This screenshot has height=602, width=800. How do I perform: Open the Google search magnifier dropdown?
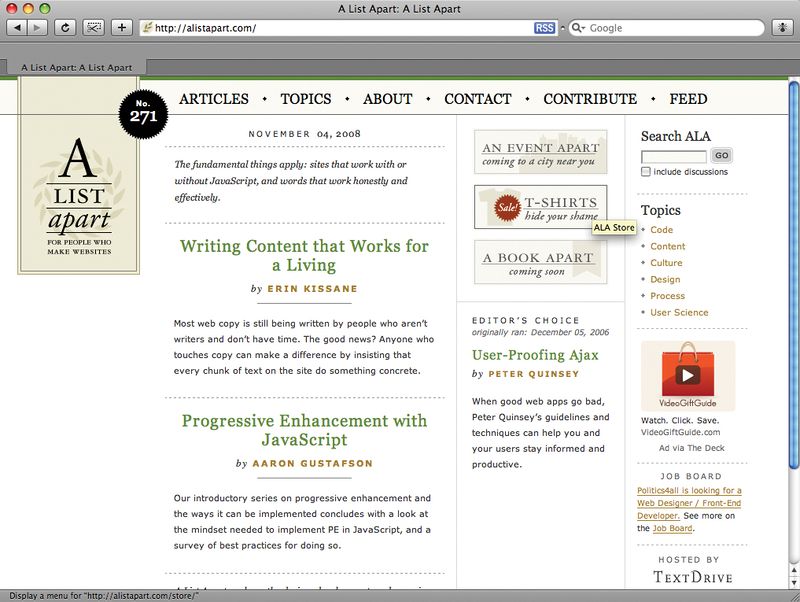[578, 28]
